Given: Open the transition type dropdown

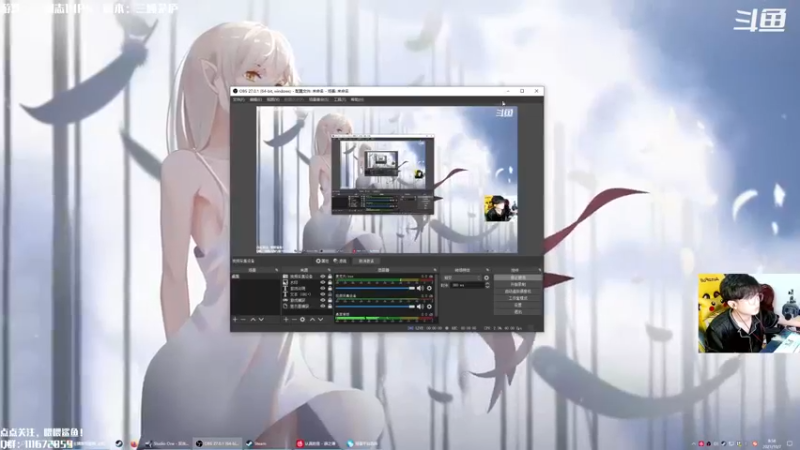Looking at the screenshot, I should pos(462,278).
